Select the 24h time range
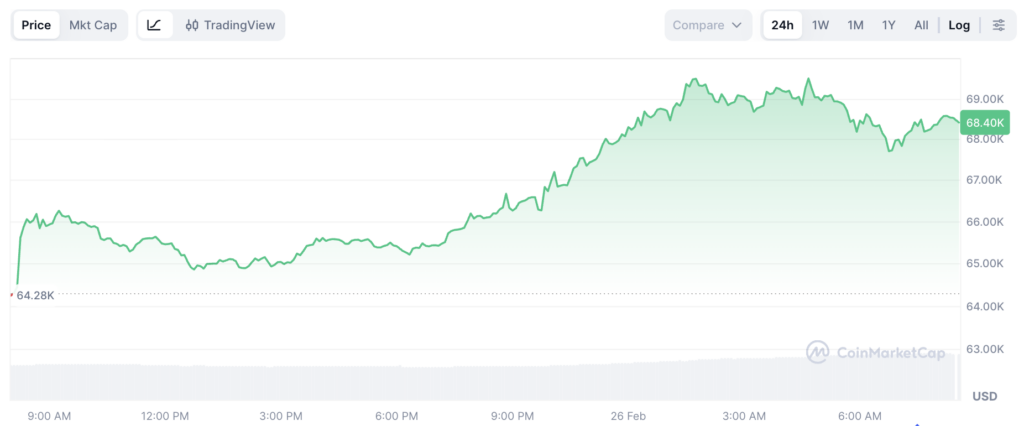 click(x=782, y=25)
